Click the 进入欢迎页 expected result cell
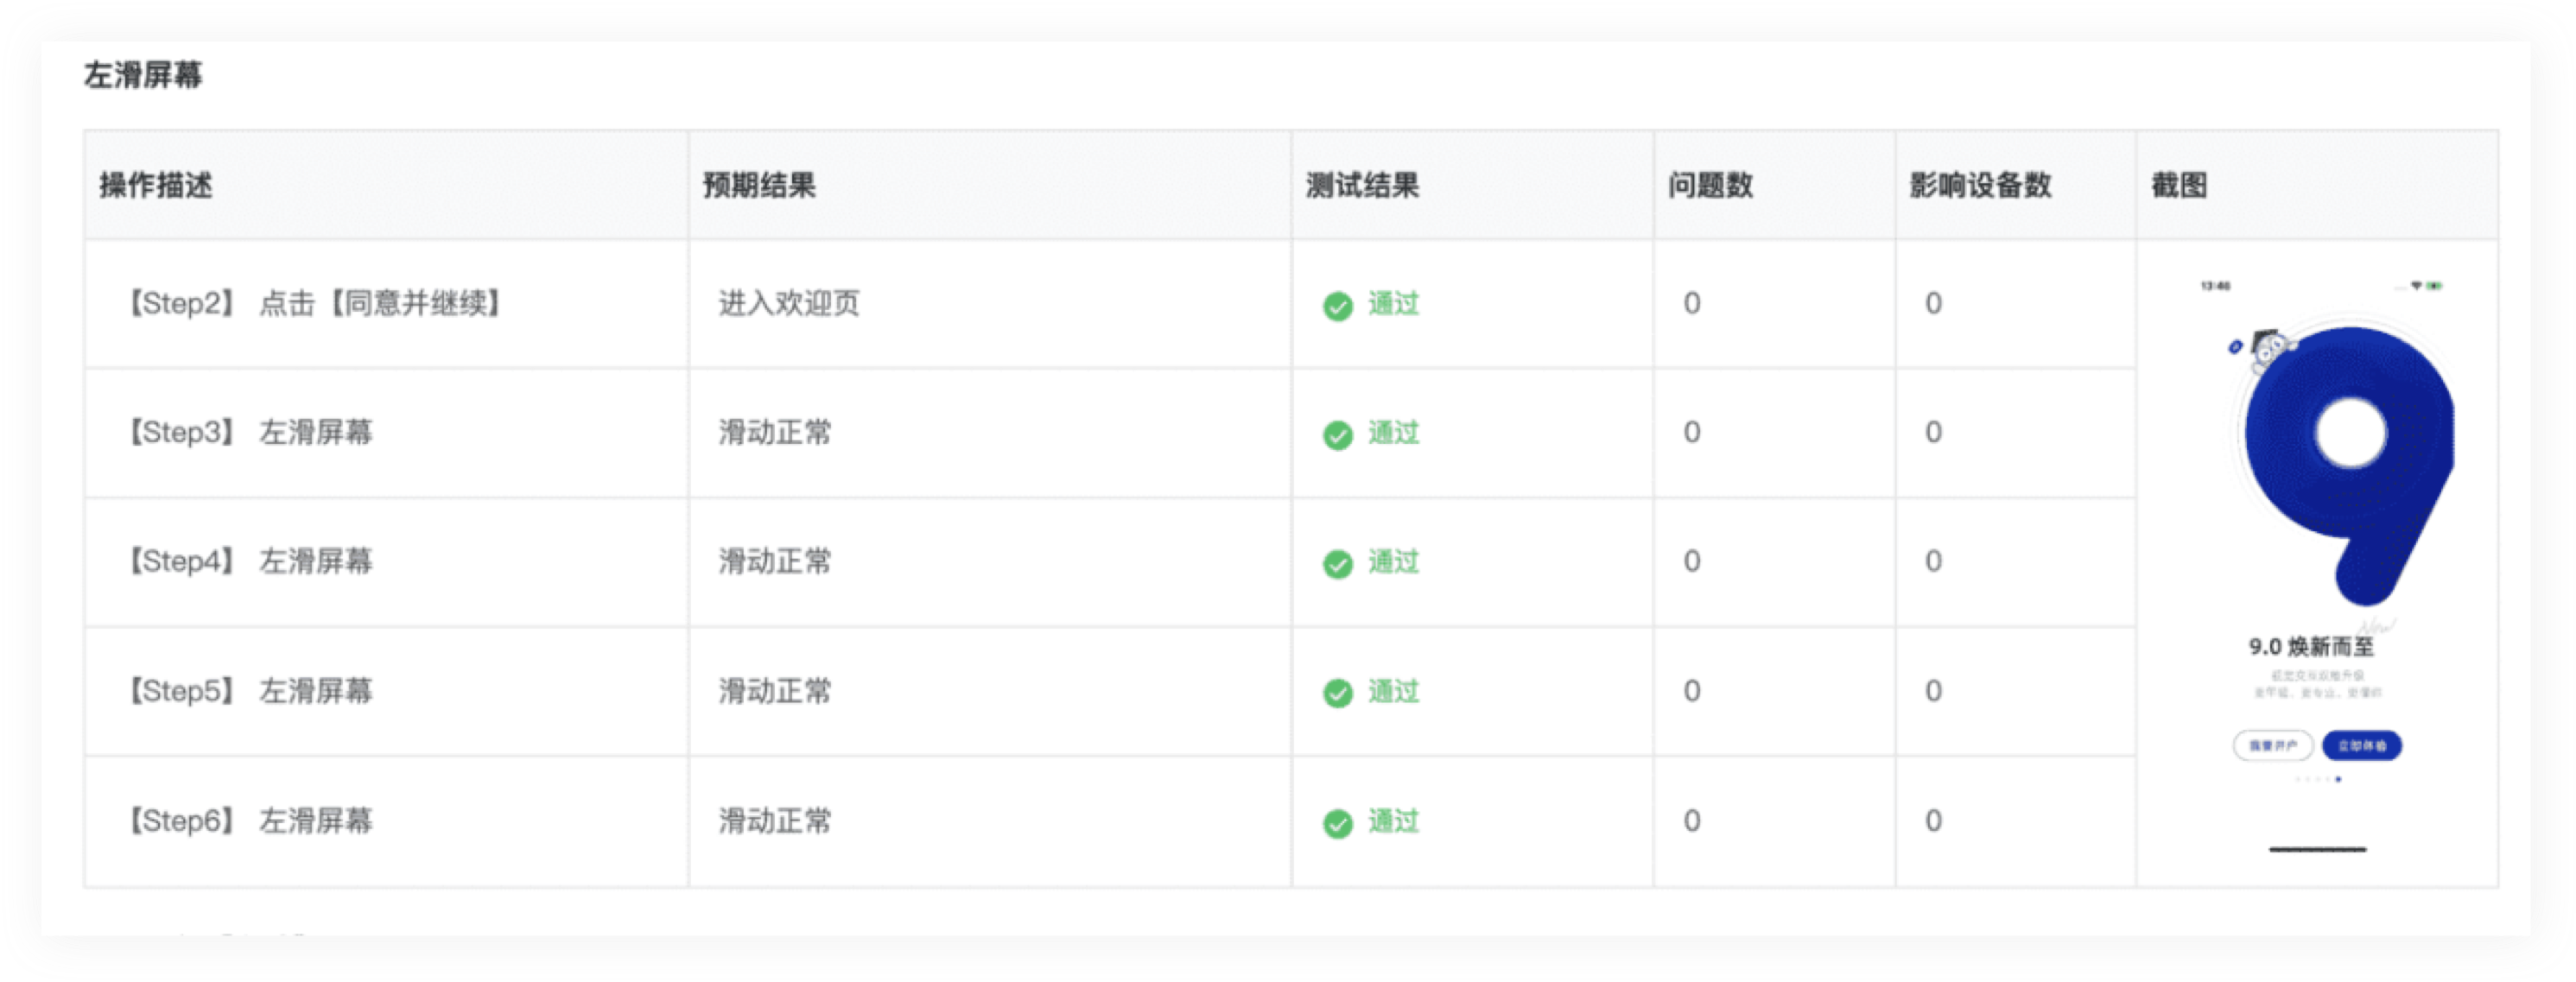Image resolution: width=2576 pixels, height=982 pixels. [789, 304]
